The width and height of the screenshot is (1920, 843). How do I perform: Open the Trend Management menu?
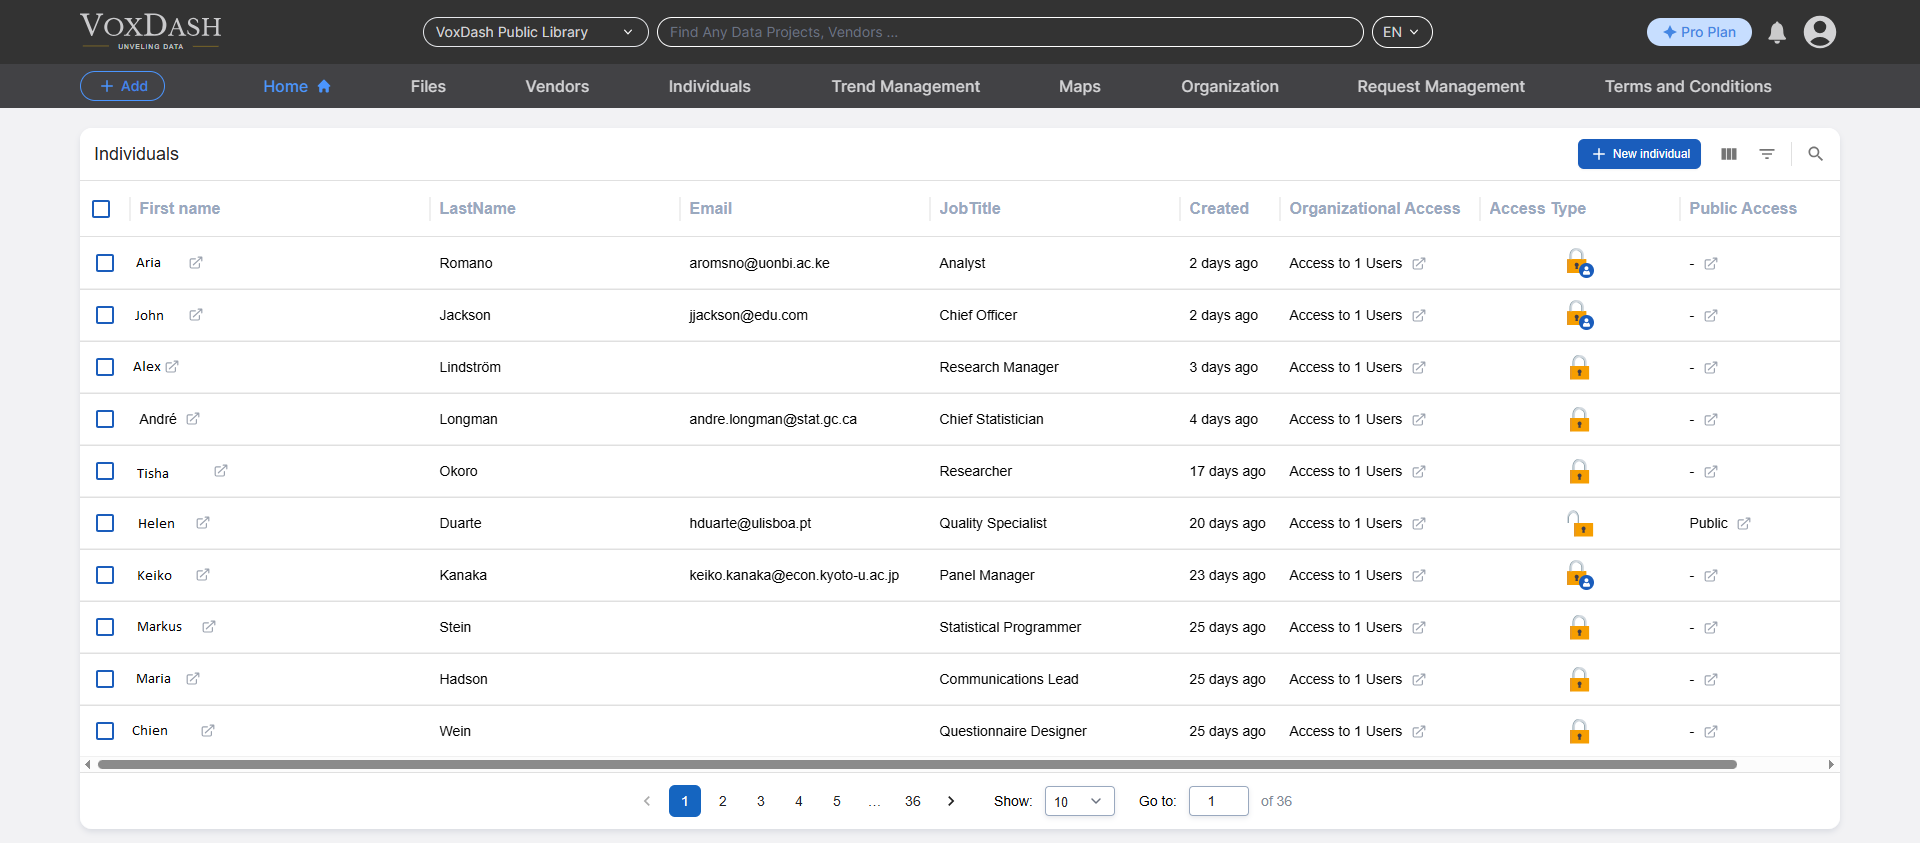click(905, 87)
